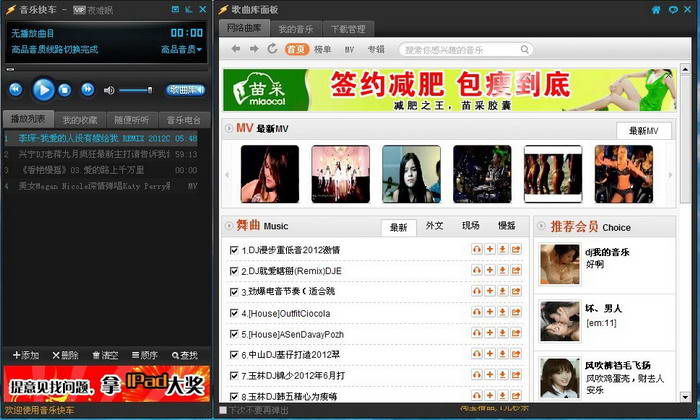Click 查找 to search the playlist
The width and height of the screenshot is (700, 420).
[x=184, y=355]
